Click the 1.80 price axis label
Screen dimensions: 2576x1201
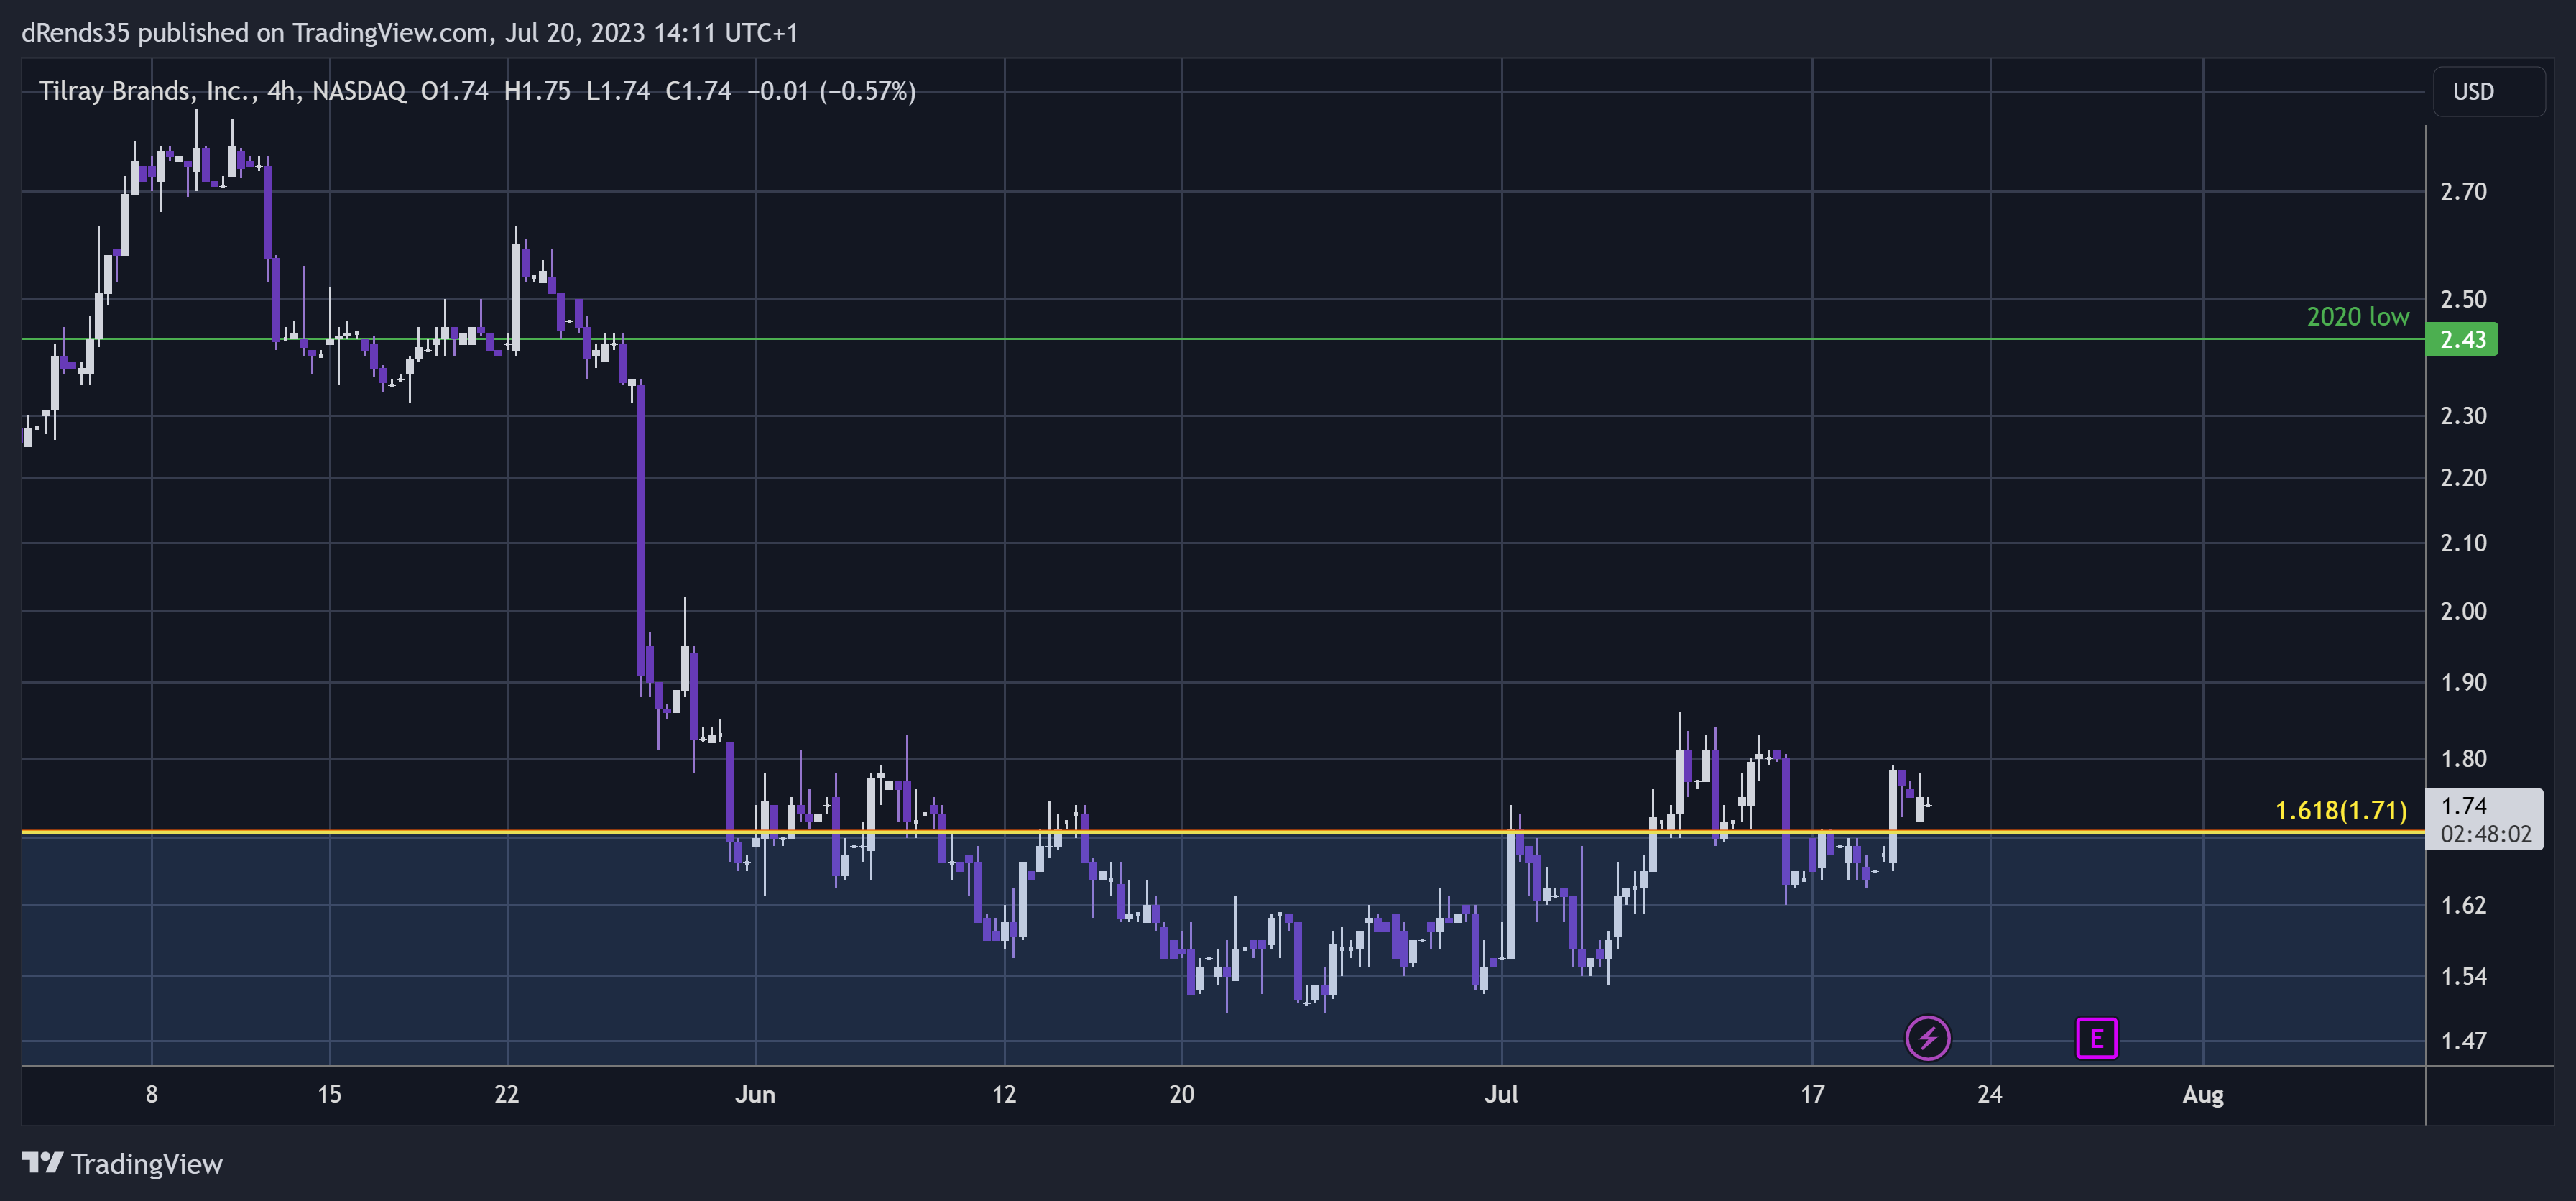[x=2463, y=759]
